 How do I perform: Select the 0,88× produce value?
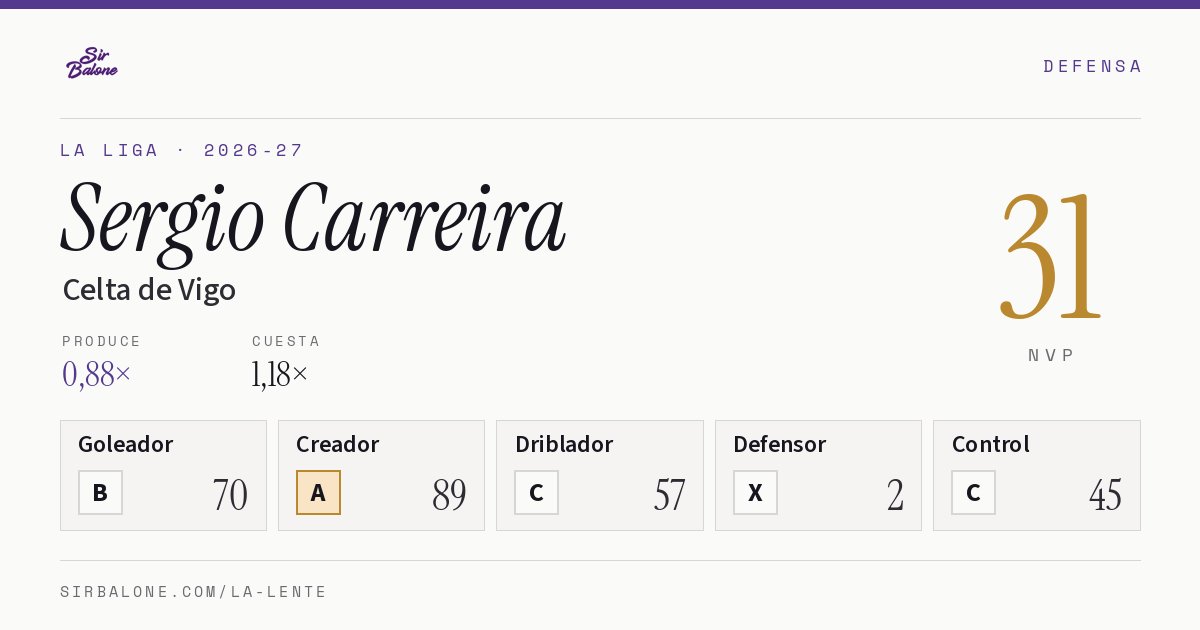pos(96,374)
